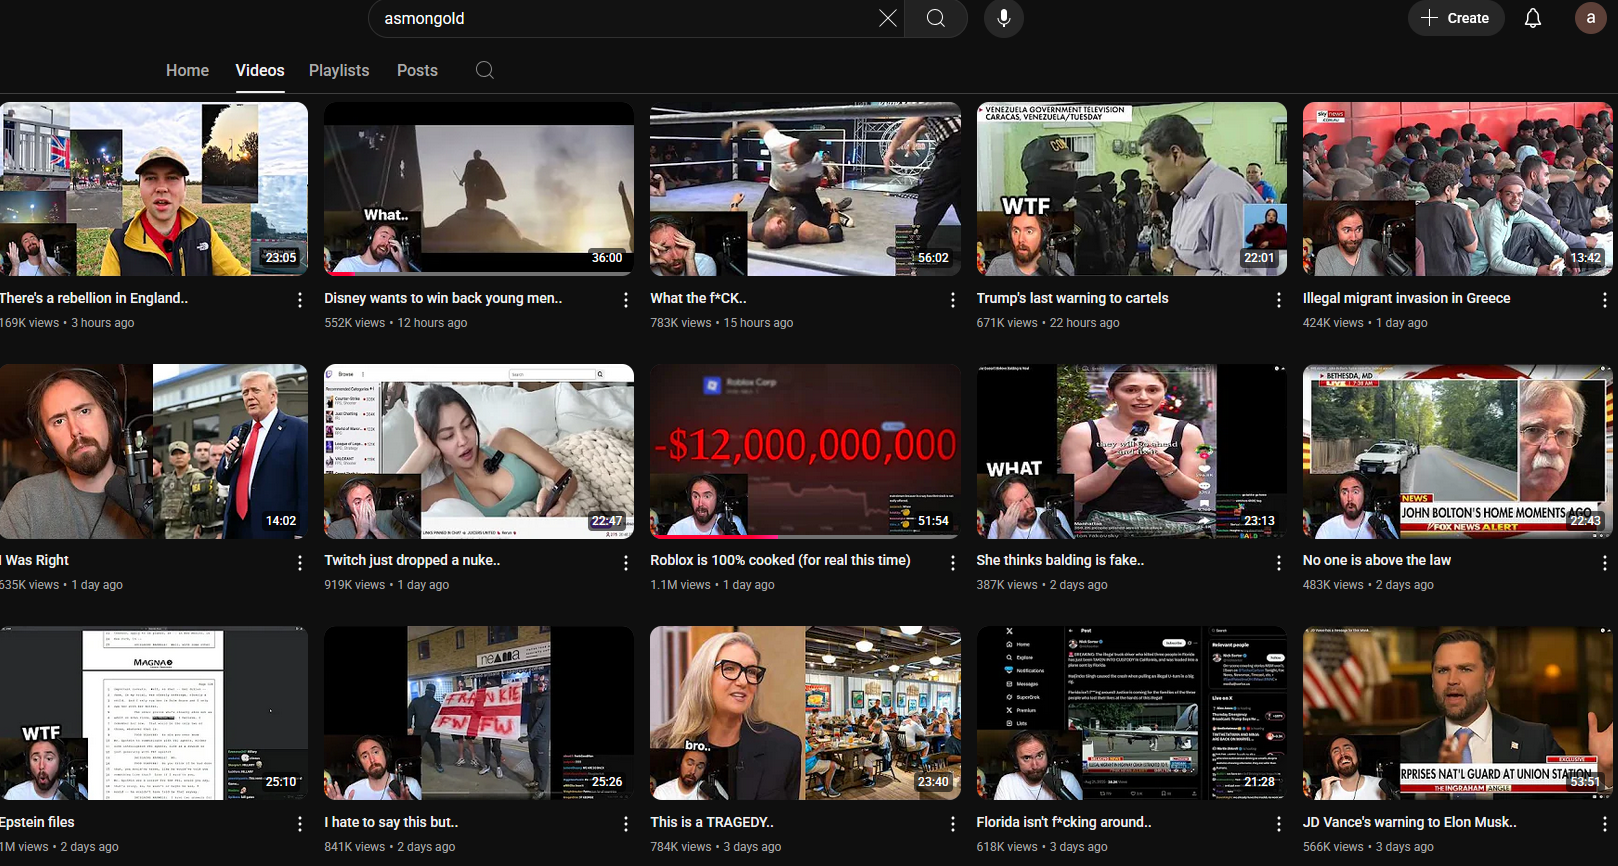Play the 'What the f*CK..' wrestling thumbnail
The width and height of the screenshot is (1618, 866).
(805, 189)
